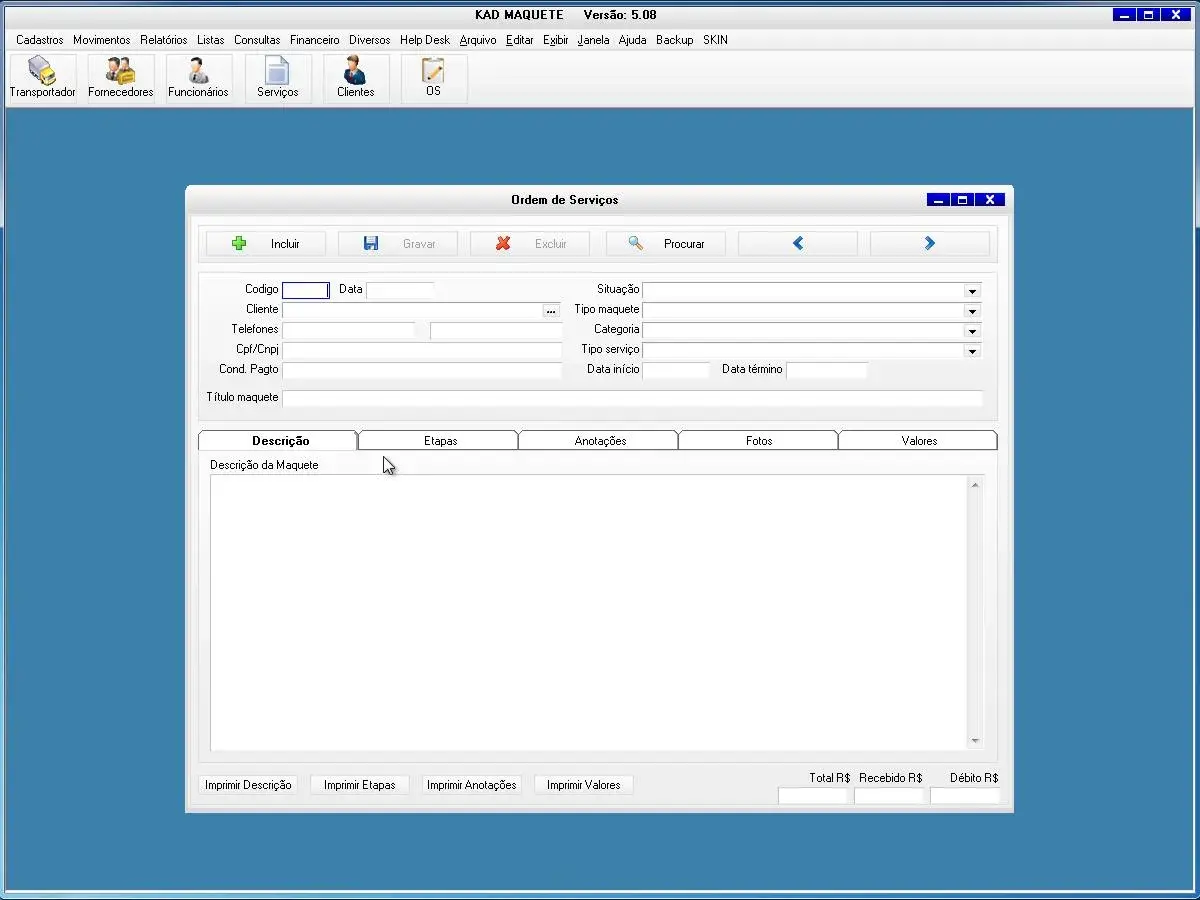
Task: Open the Clientes toolbar icon
Action: [x=356, y=78]
